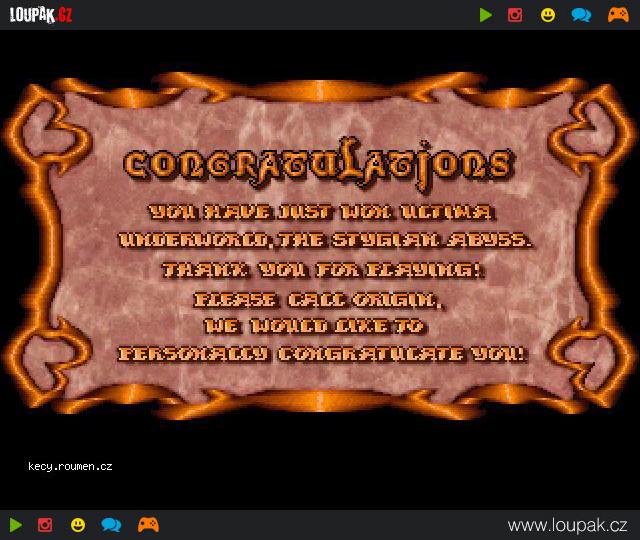Open the blue chat bubbles icon in the footer
Image resolution: width=640 pixels, height=540 pixels.
[x=111, y=525]
